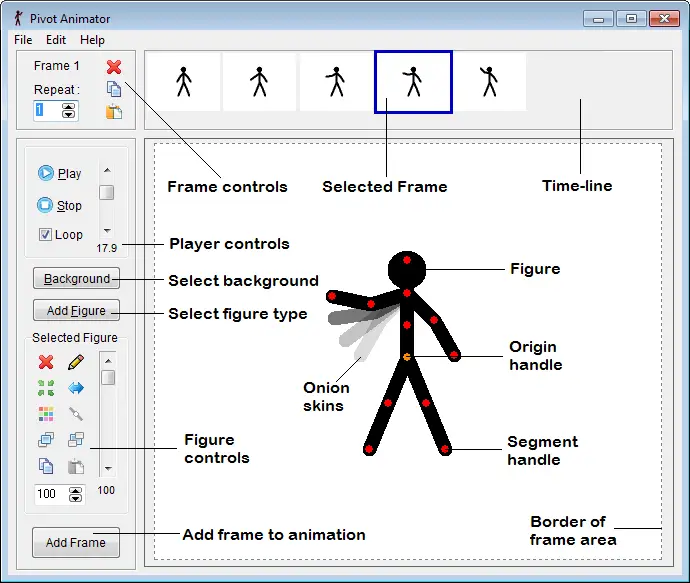Send the selected figure to back
The width and height of the screenshot is (690, 583).
click(x=76, y=440)
